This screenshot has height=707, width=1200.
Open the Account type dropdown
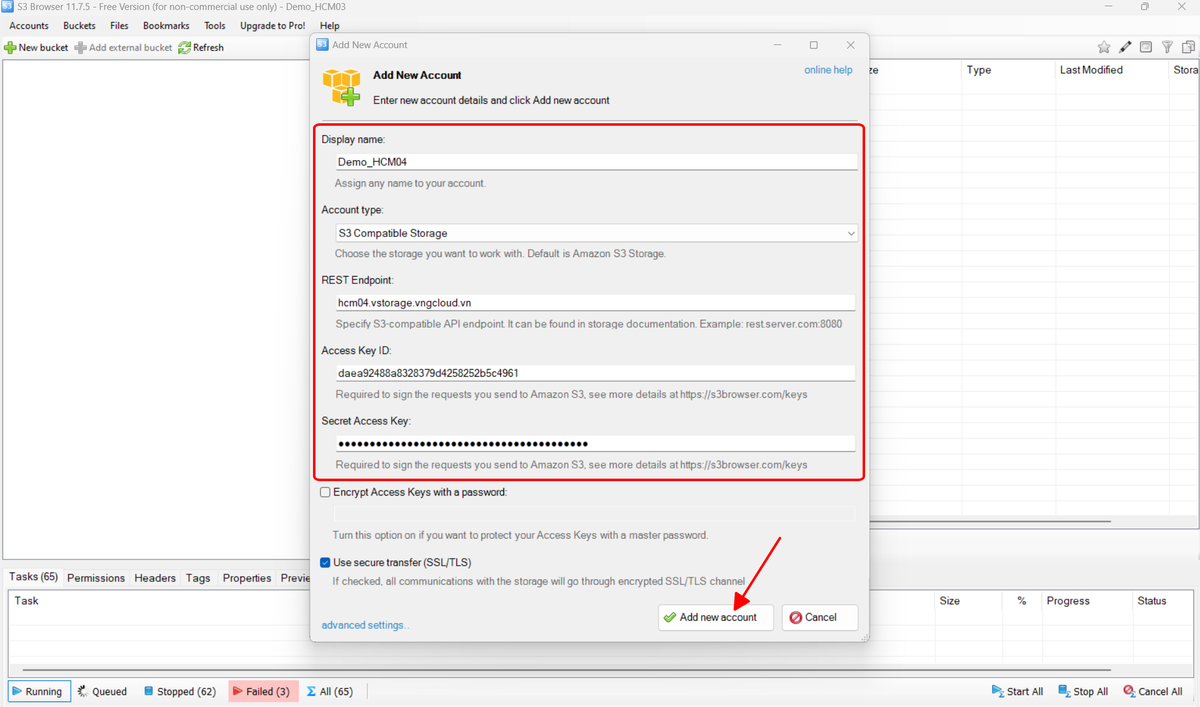pos(596,233)
